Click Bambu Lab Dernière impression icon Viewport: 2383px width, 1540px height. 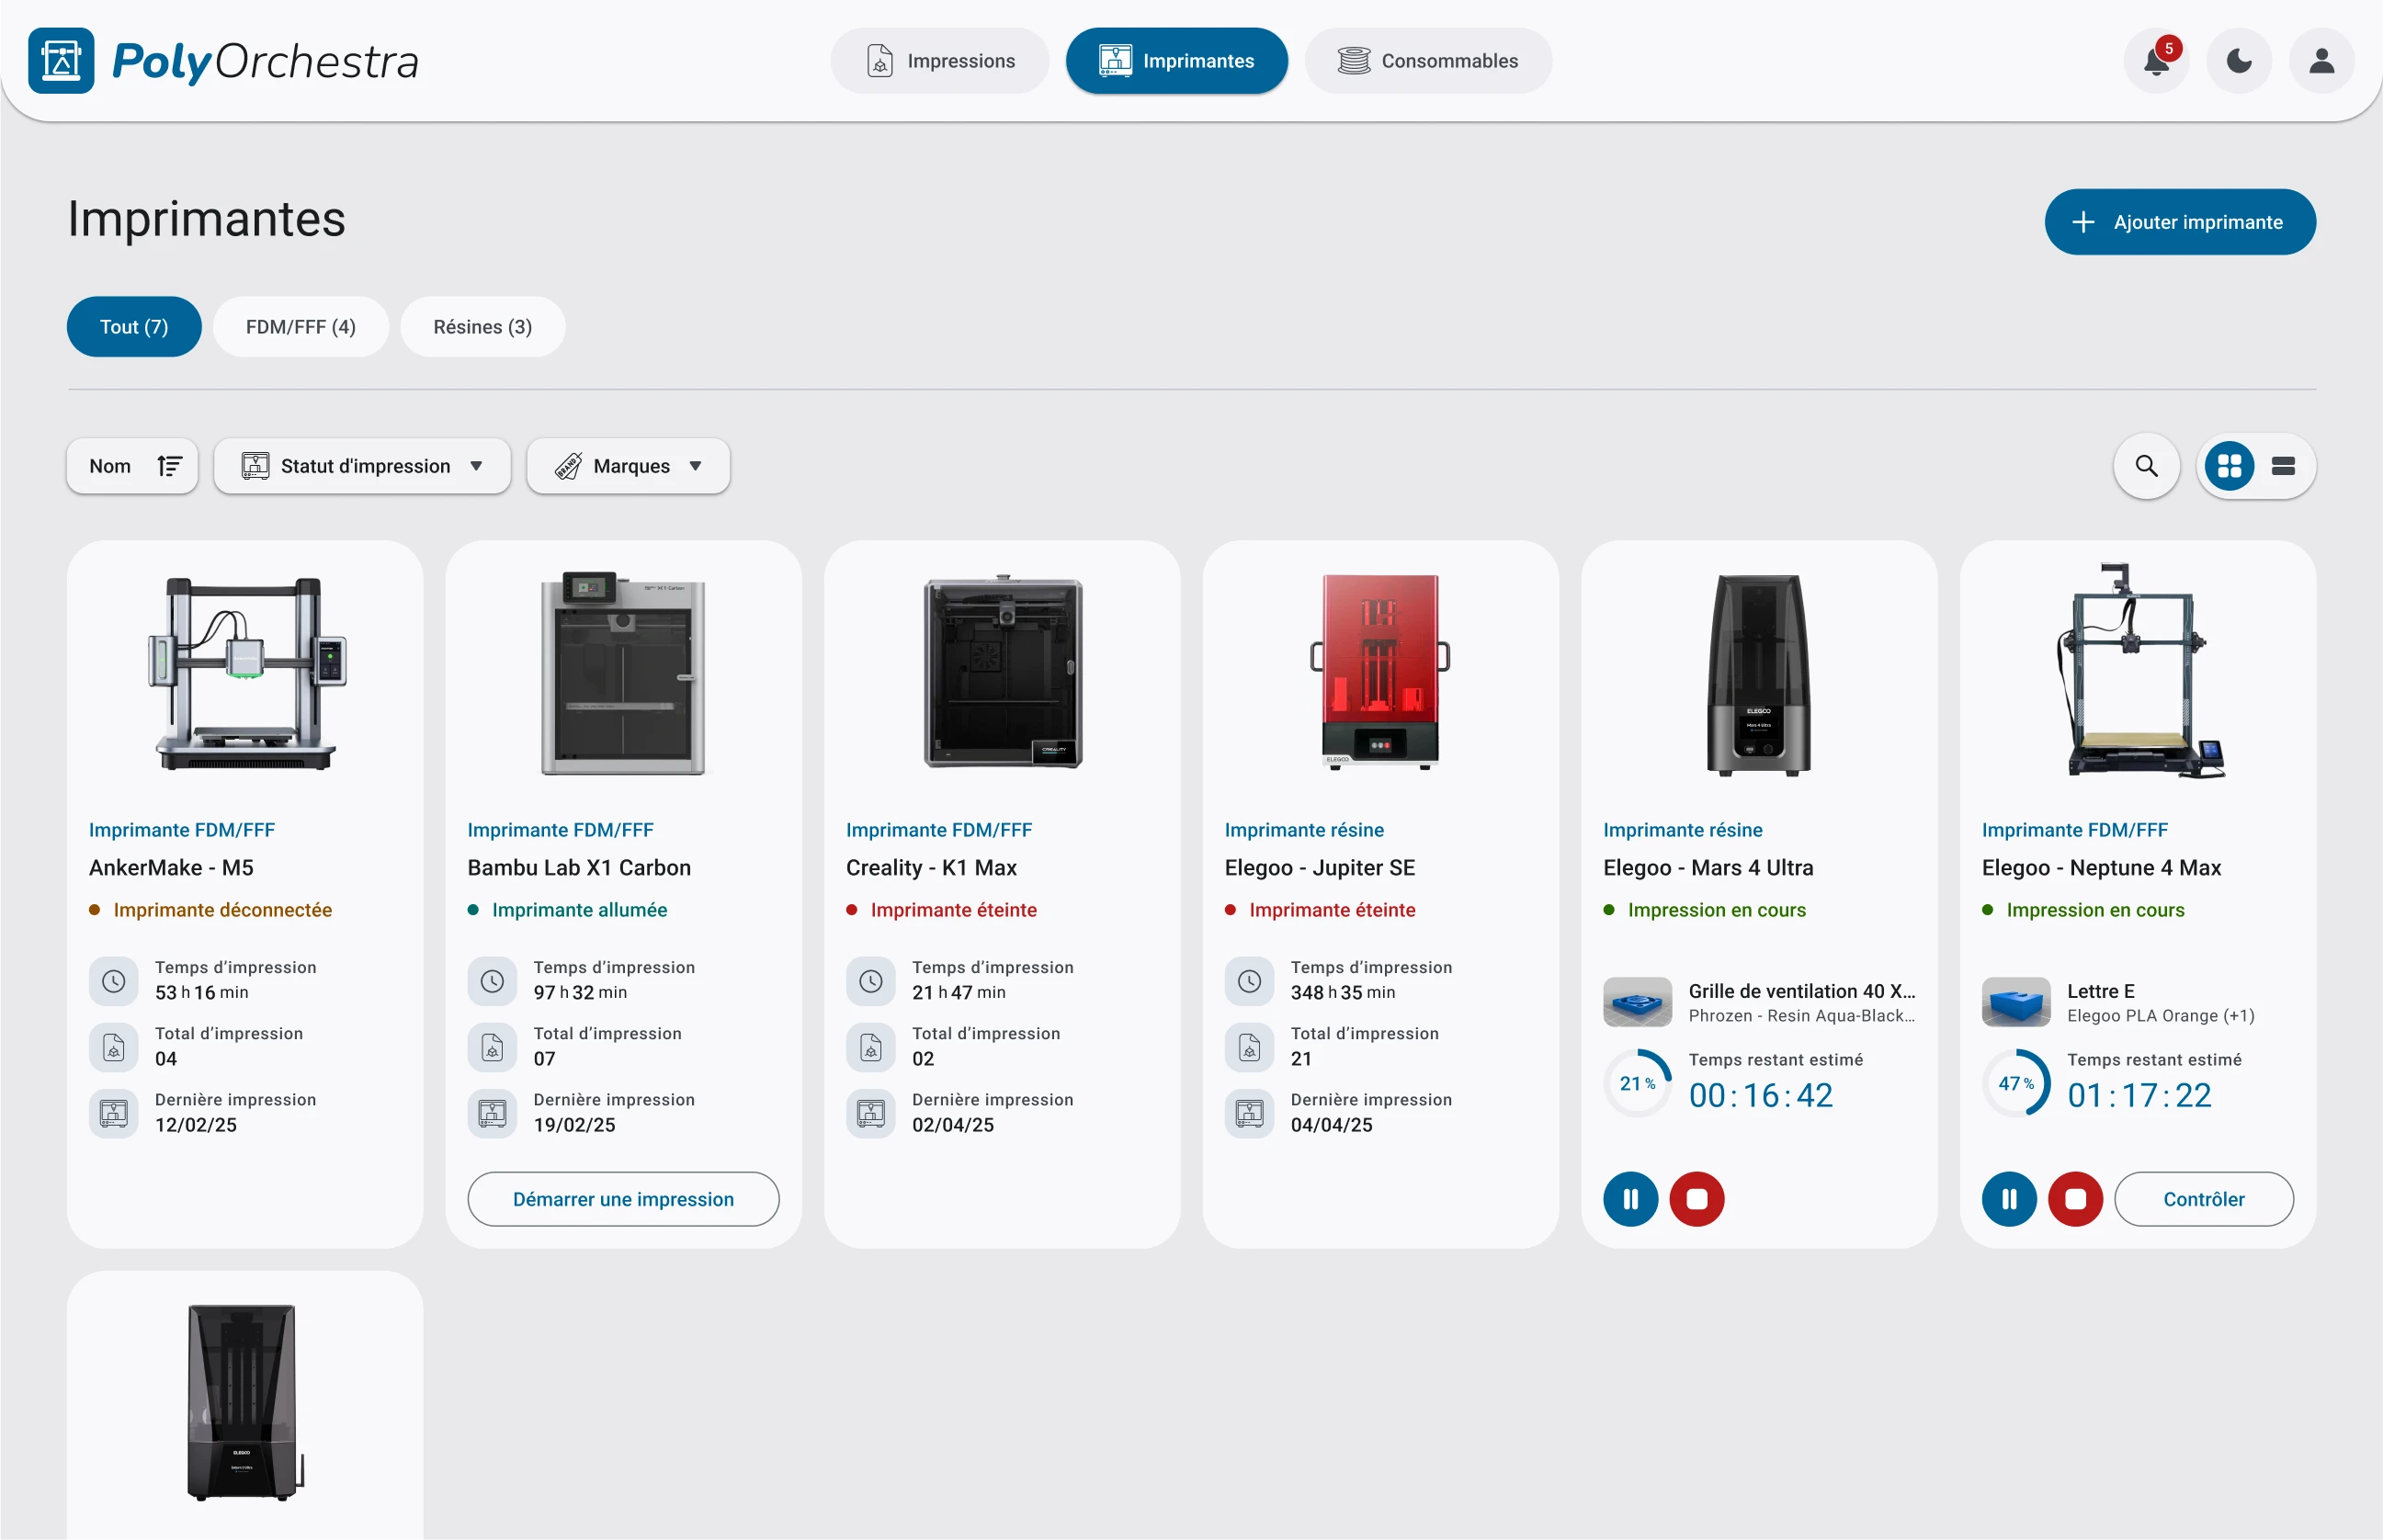coord(493,1113)
